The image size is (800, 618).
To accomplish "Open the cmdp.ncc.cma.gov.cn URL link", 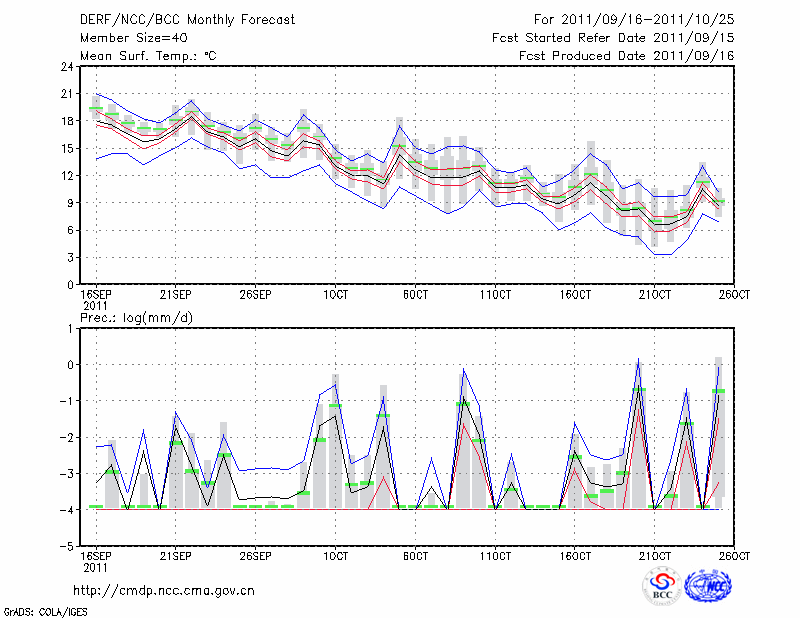I will click(x=164, y=591).
